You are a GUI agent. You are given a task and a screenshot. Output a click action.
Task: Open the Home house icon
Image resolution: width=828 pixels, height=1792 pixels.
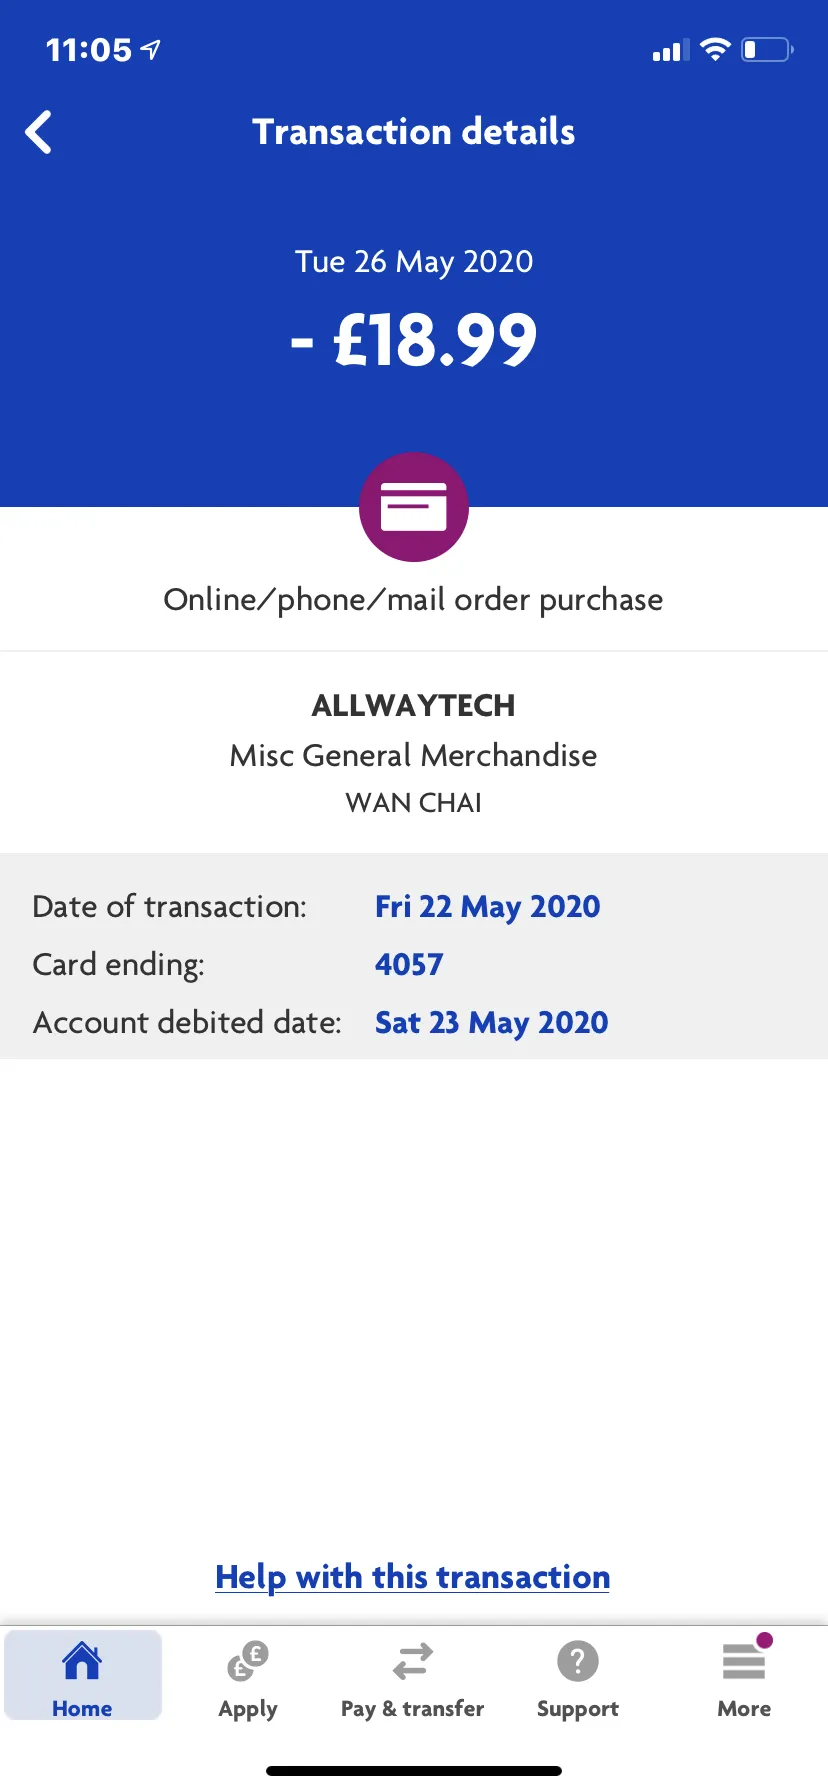(82, 1661)
